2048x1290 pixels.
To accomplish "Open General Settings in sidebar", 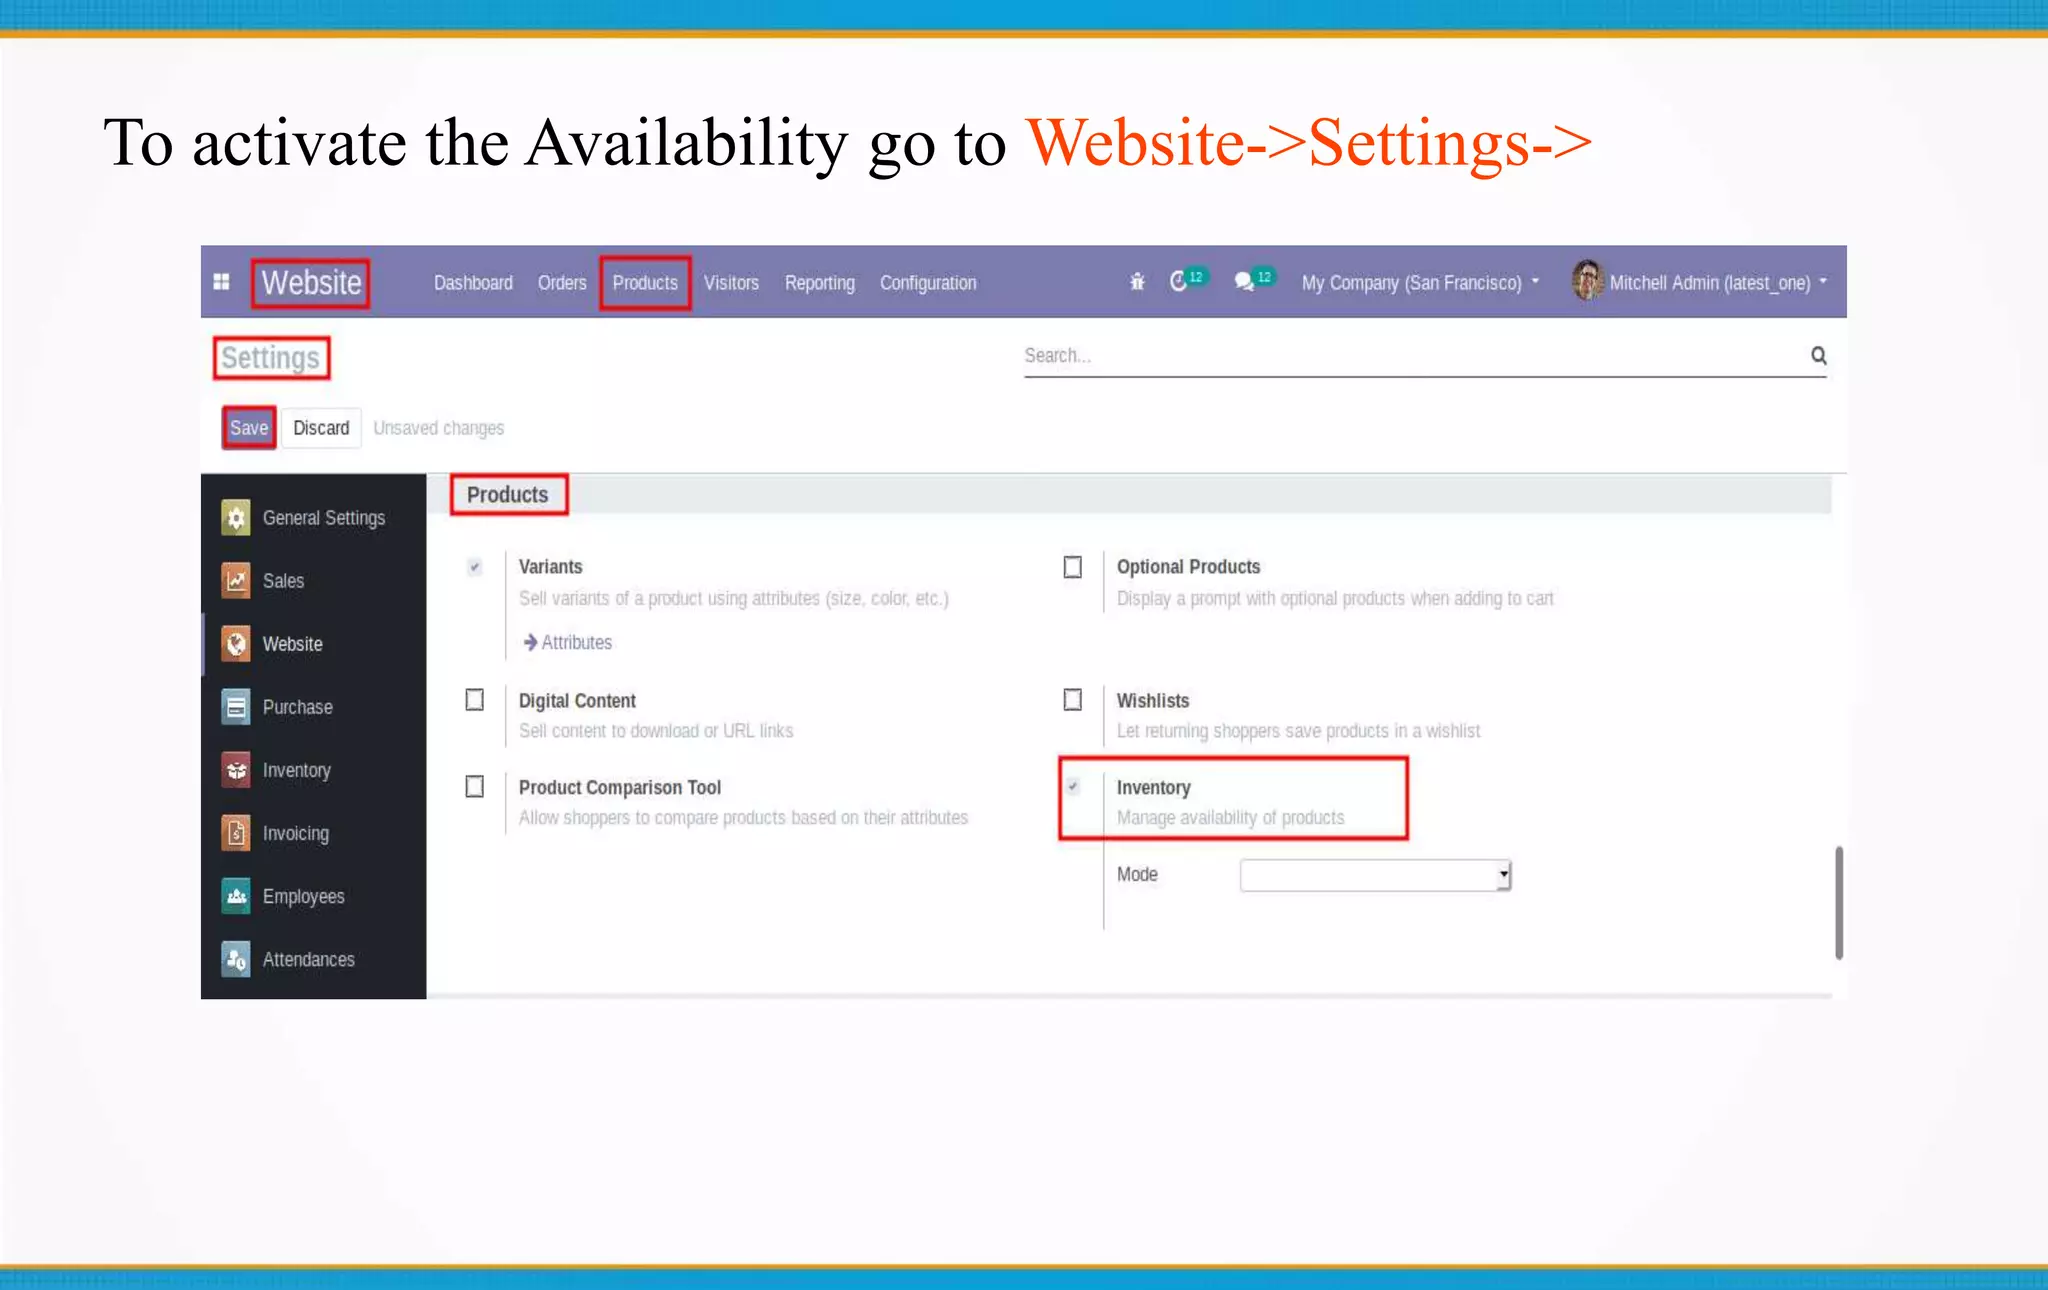I will 323,517.
